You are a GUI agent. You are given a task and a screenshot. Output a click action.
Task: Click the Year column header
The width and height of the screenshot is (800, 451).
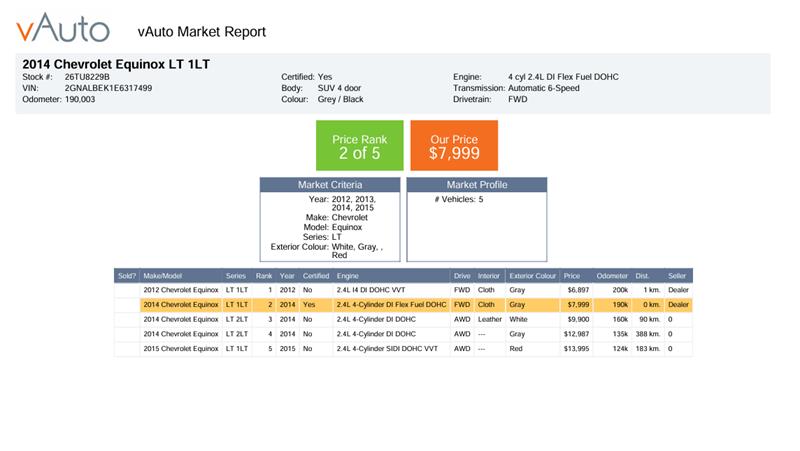coord(287,275)
